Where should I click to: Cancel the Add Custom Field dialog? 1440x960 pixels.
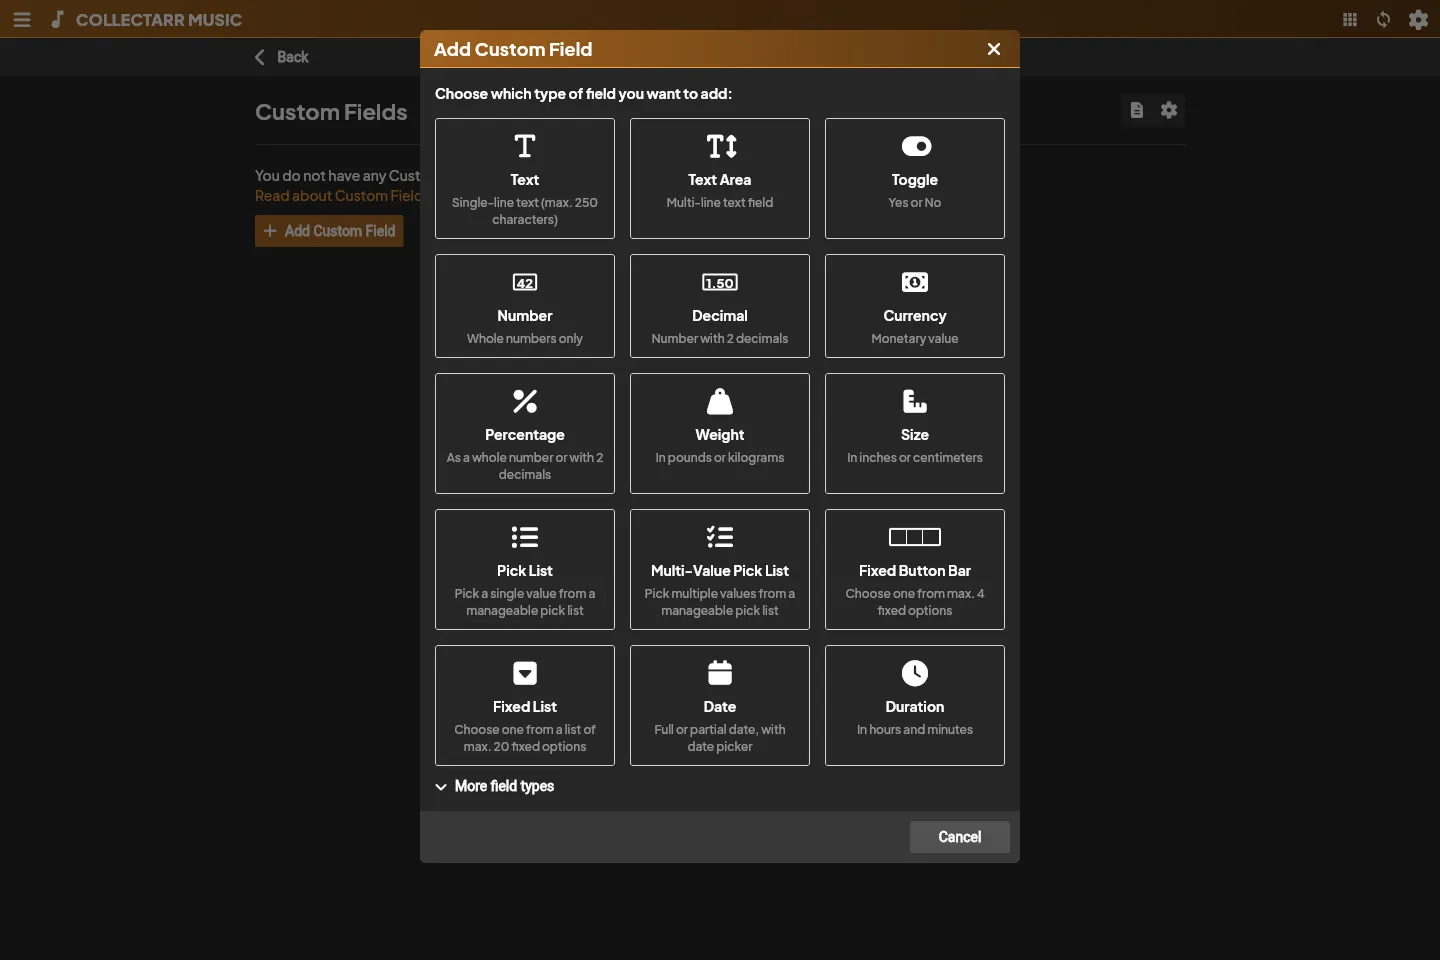(960, 837)
